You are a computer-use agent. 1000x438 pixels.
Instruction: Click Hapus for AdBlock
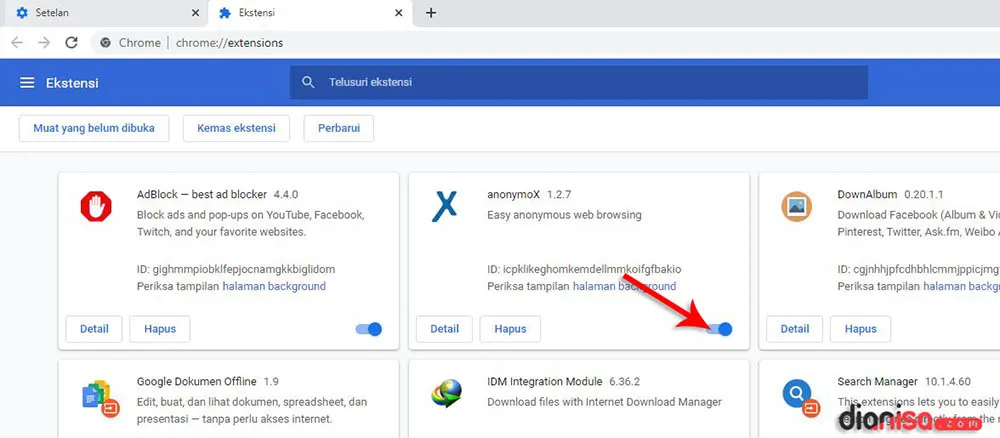[x=159, y=329]
